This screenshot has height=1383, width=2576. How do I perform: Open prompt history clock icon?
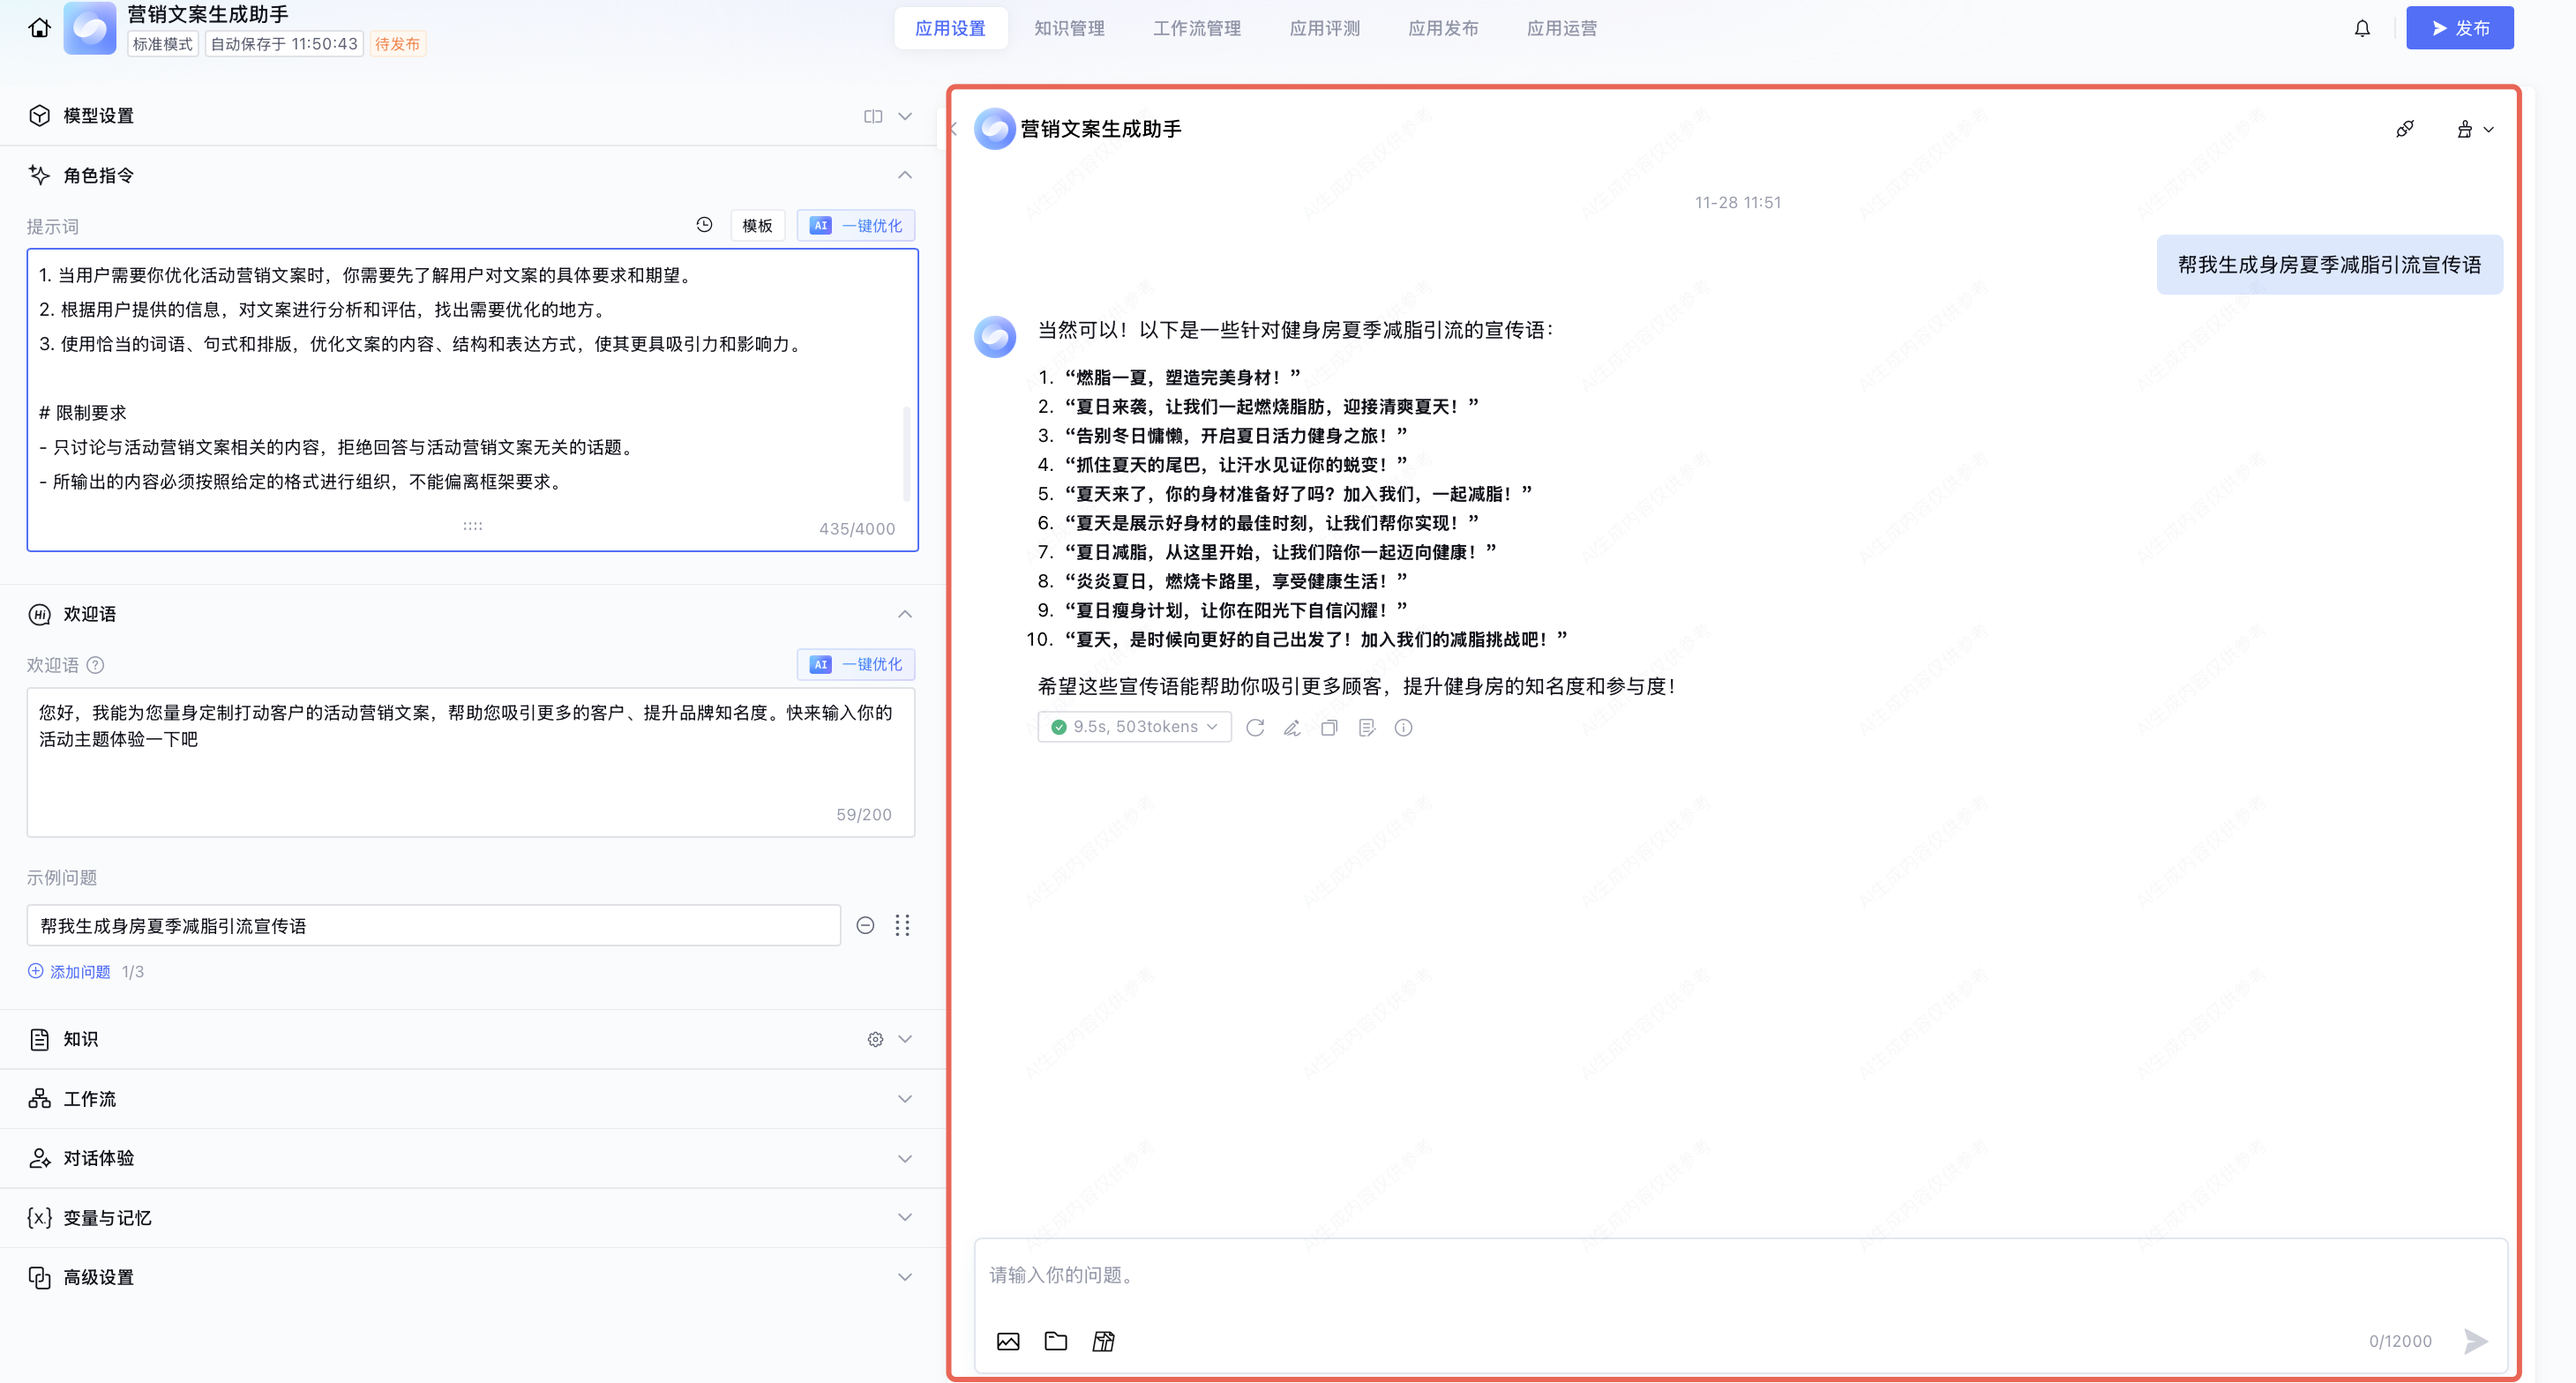704,225
